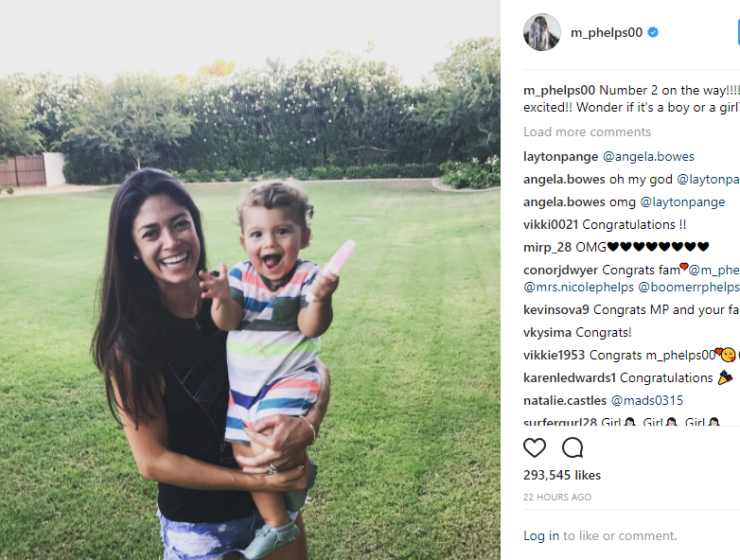This screenshot has width=740, height=560.
Task: Open m_phelps00 profile picture avatar
Action: pos(542,32)
